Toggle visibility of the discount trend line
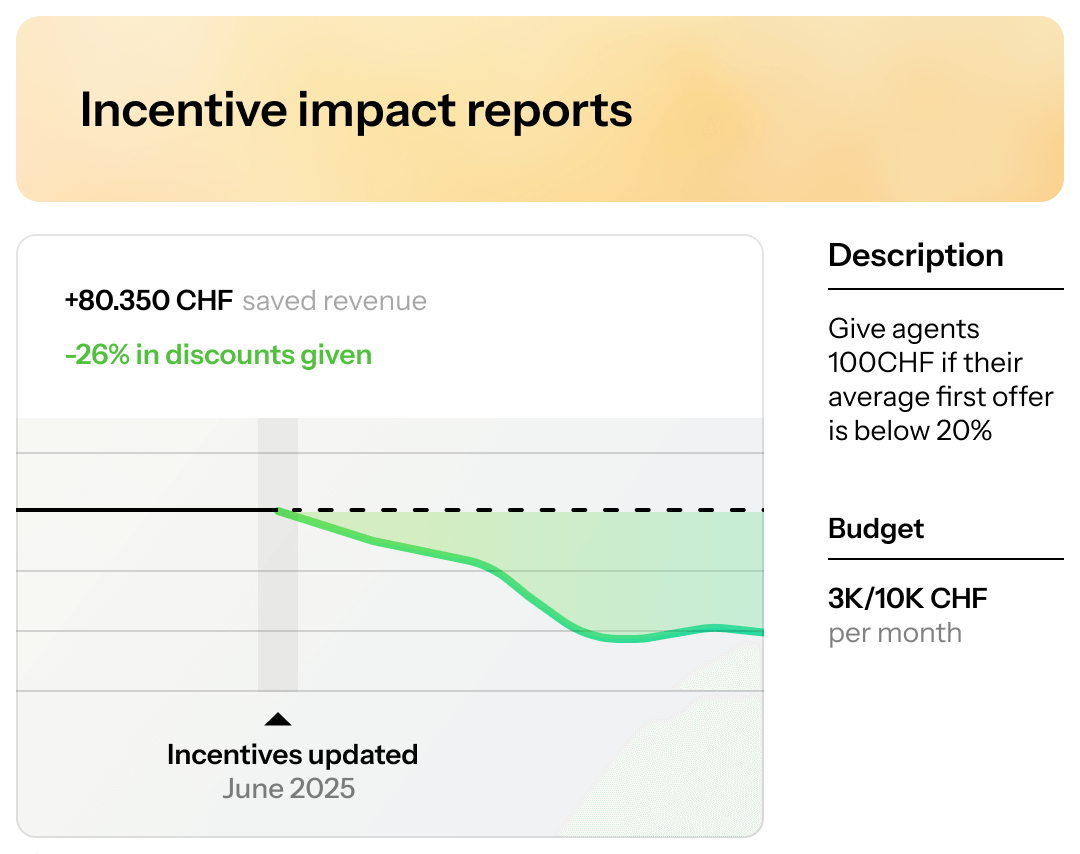Image resolution: width=1080 pixels, height=854 pixels. [x=216, y=355]
